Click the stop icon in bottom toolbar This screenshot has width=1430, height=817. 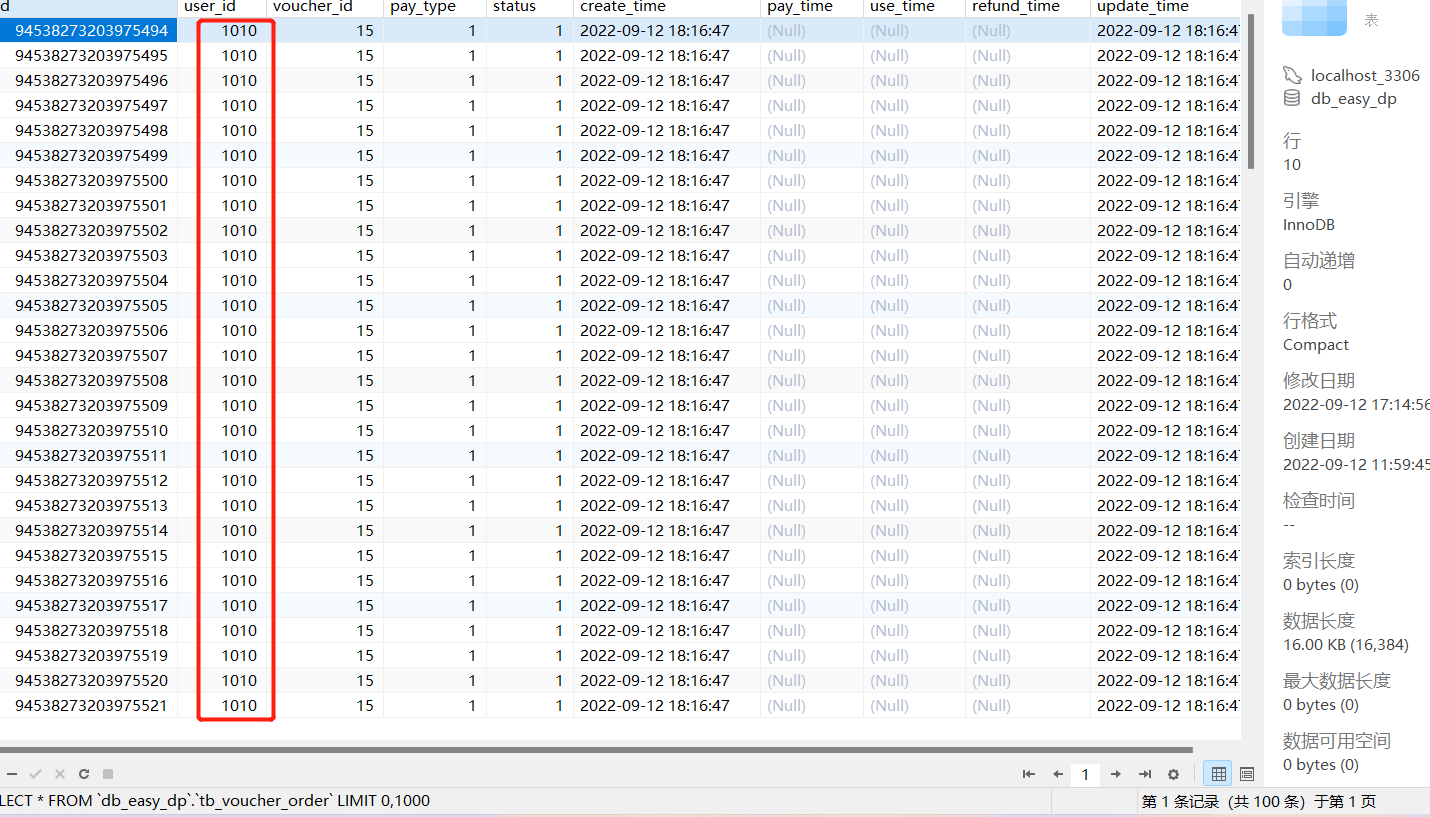pyautogui.click(x=108, y=774)
